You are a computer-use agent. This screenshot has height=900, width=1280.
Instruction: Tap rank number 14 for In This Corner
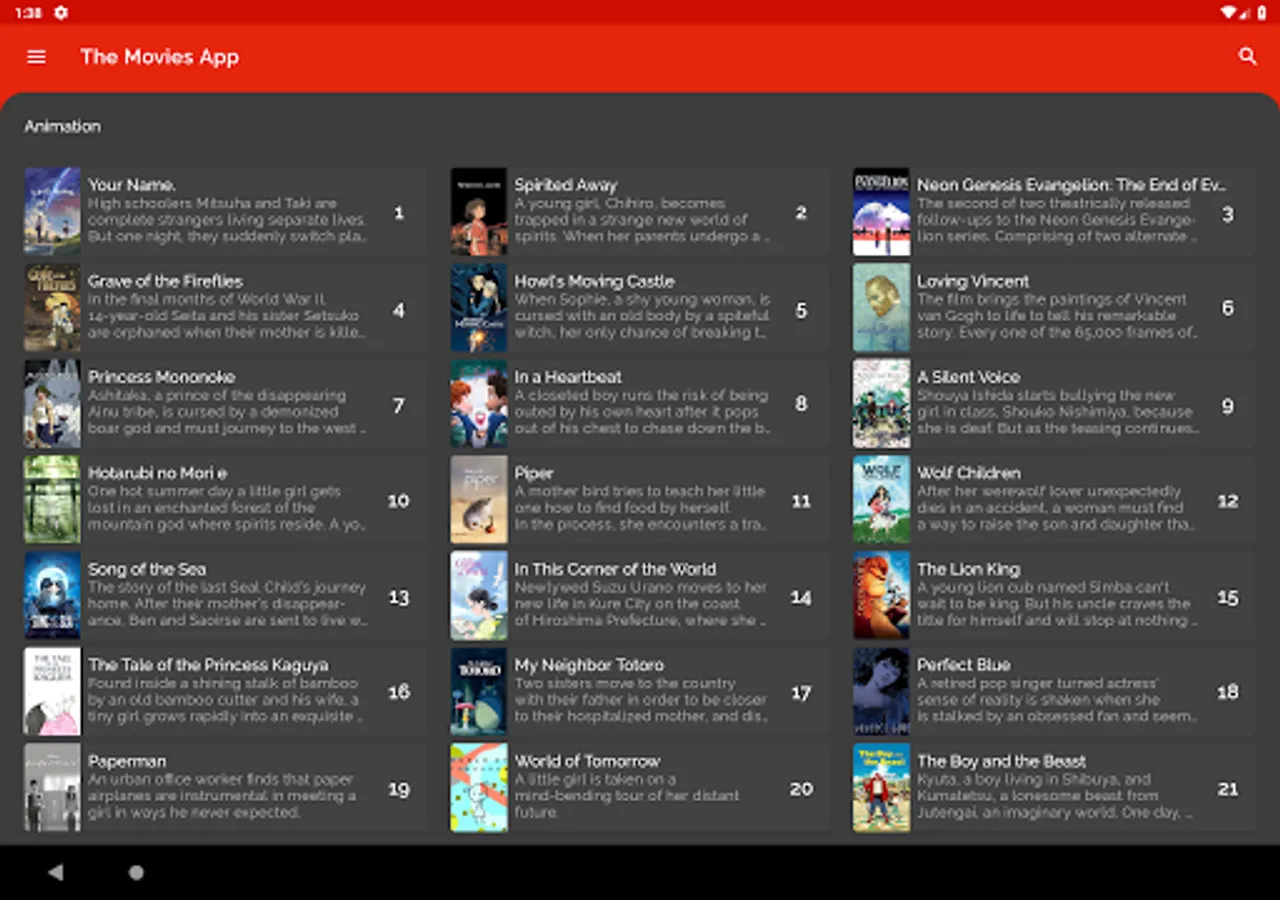click(x=801, y=598)
